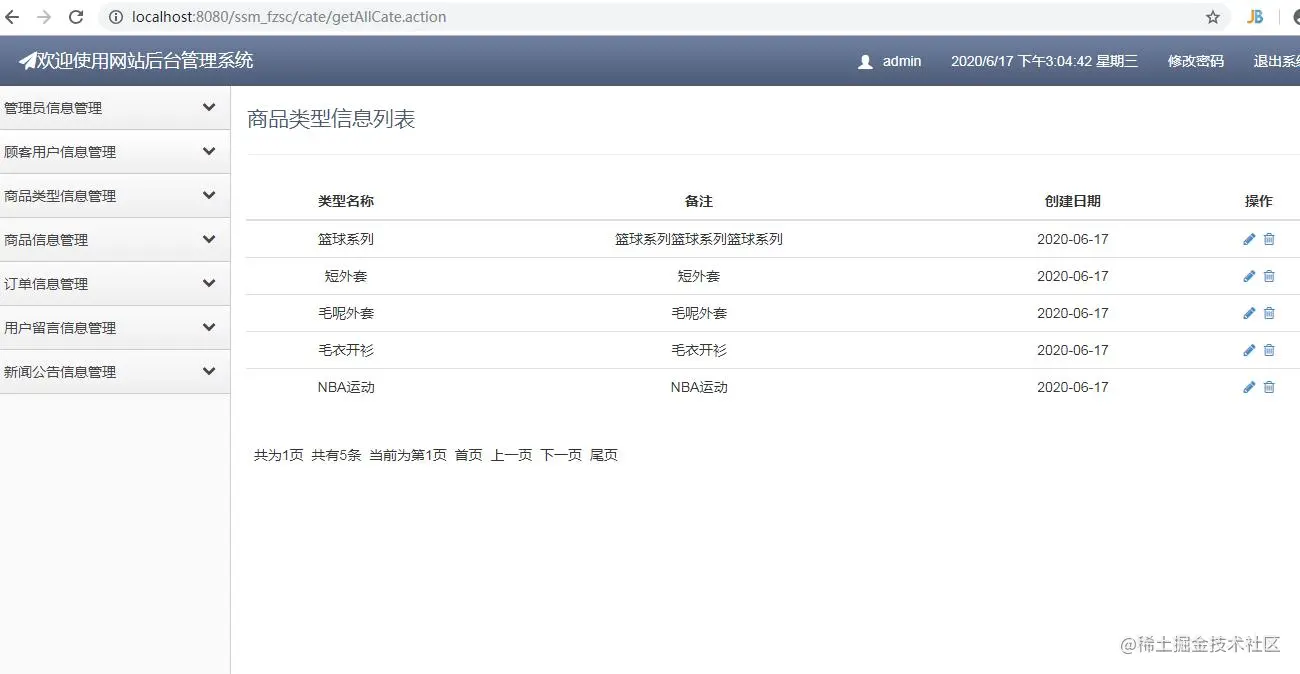Open 新闻公告信息管理 menu item

tap(115, 372)
